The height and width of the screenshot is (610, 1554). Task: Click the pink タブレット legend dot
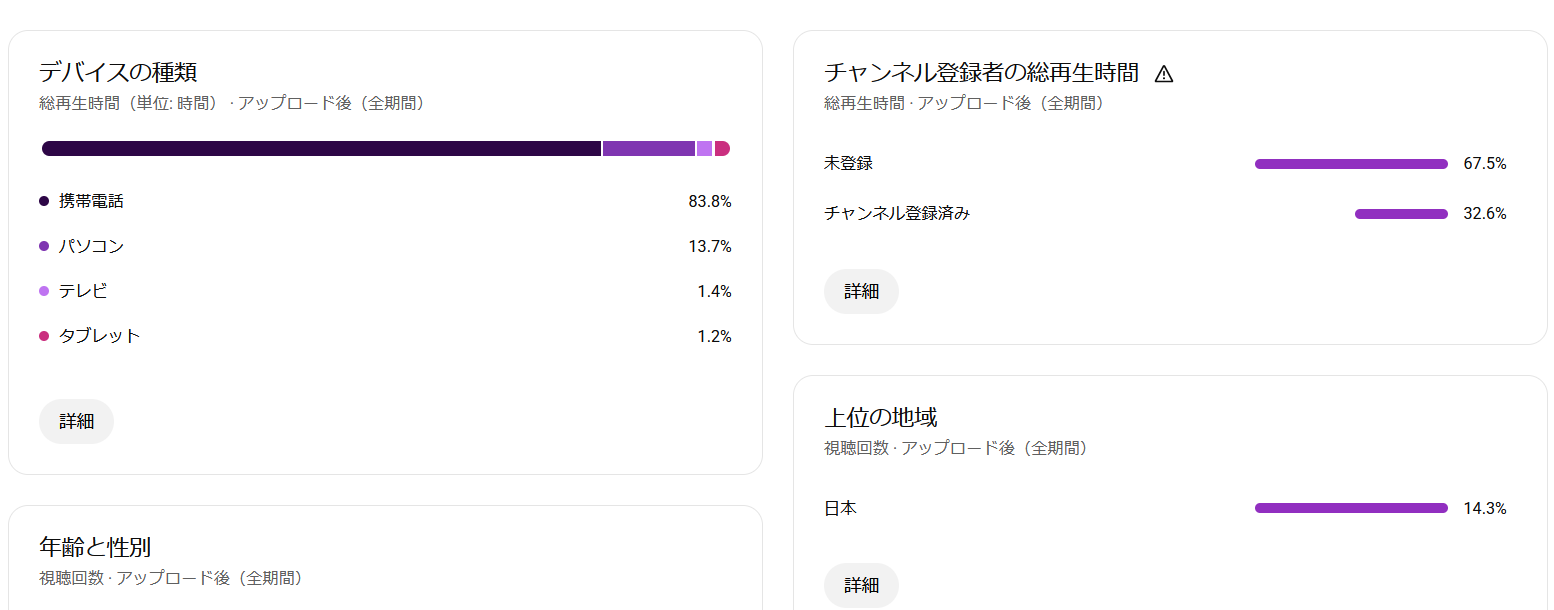tap(44, 336)
